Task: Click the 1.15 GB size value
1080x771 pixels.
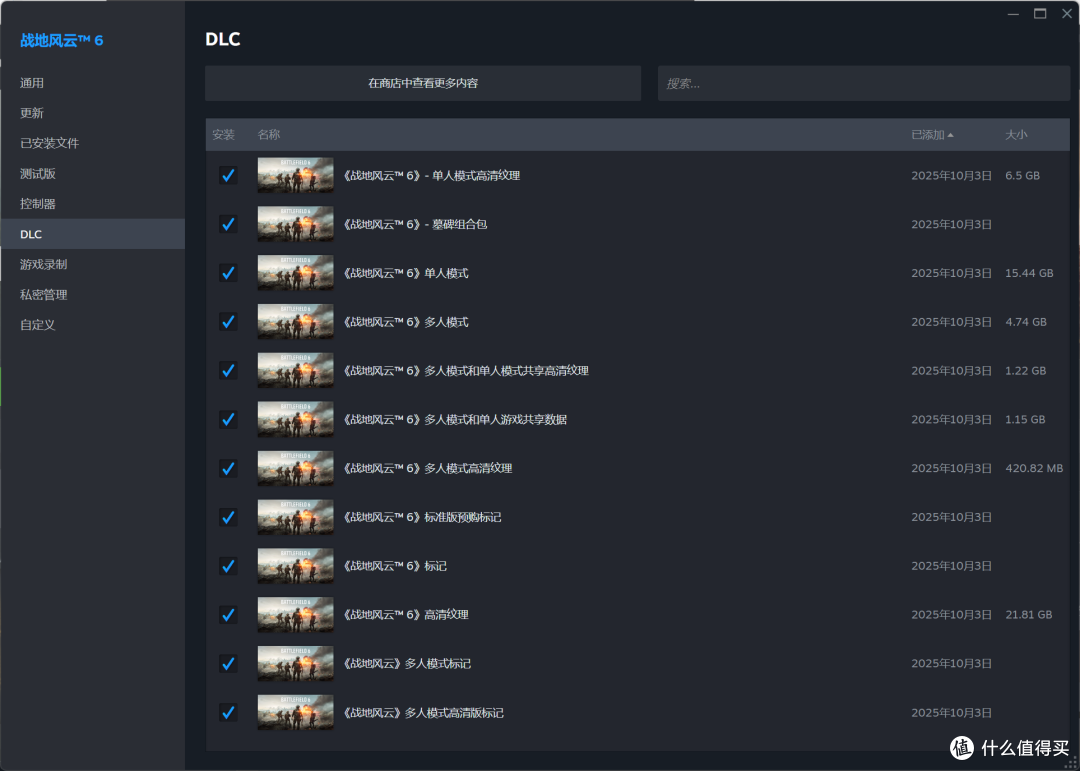Action: tap(1025, 420)
